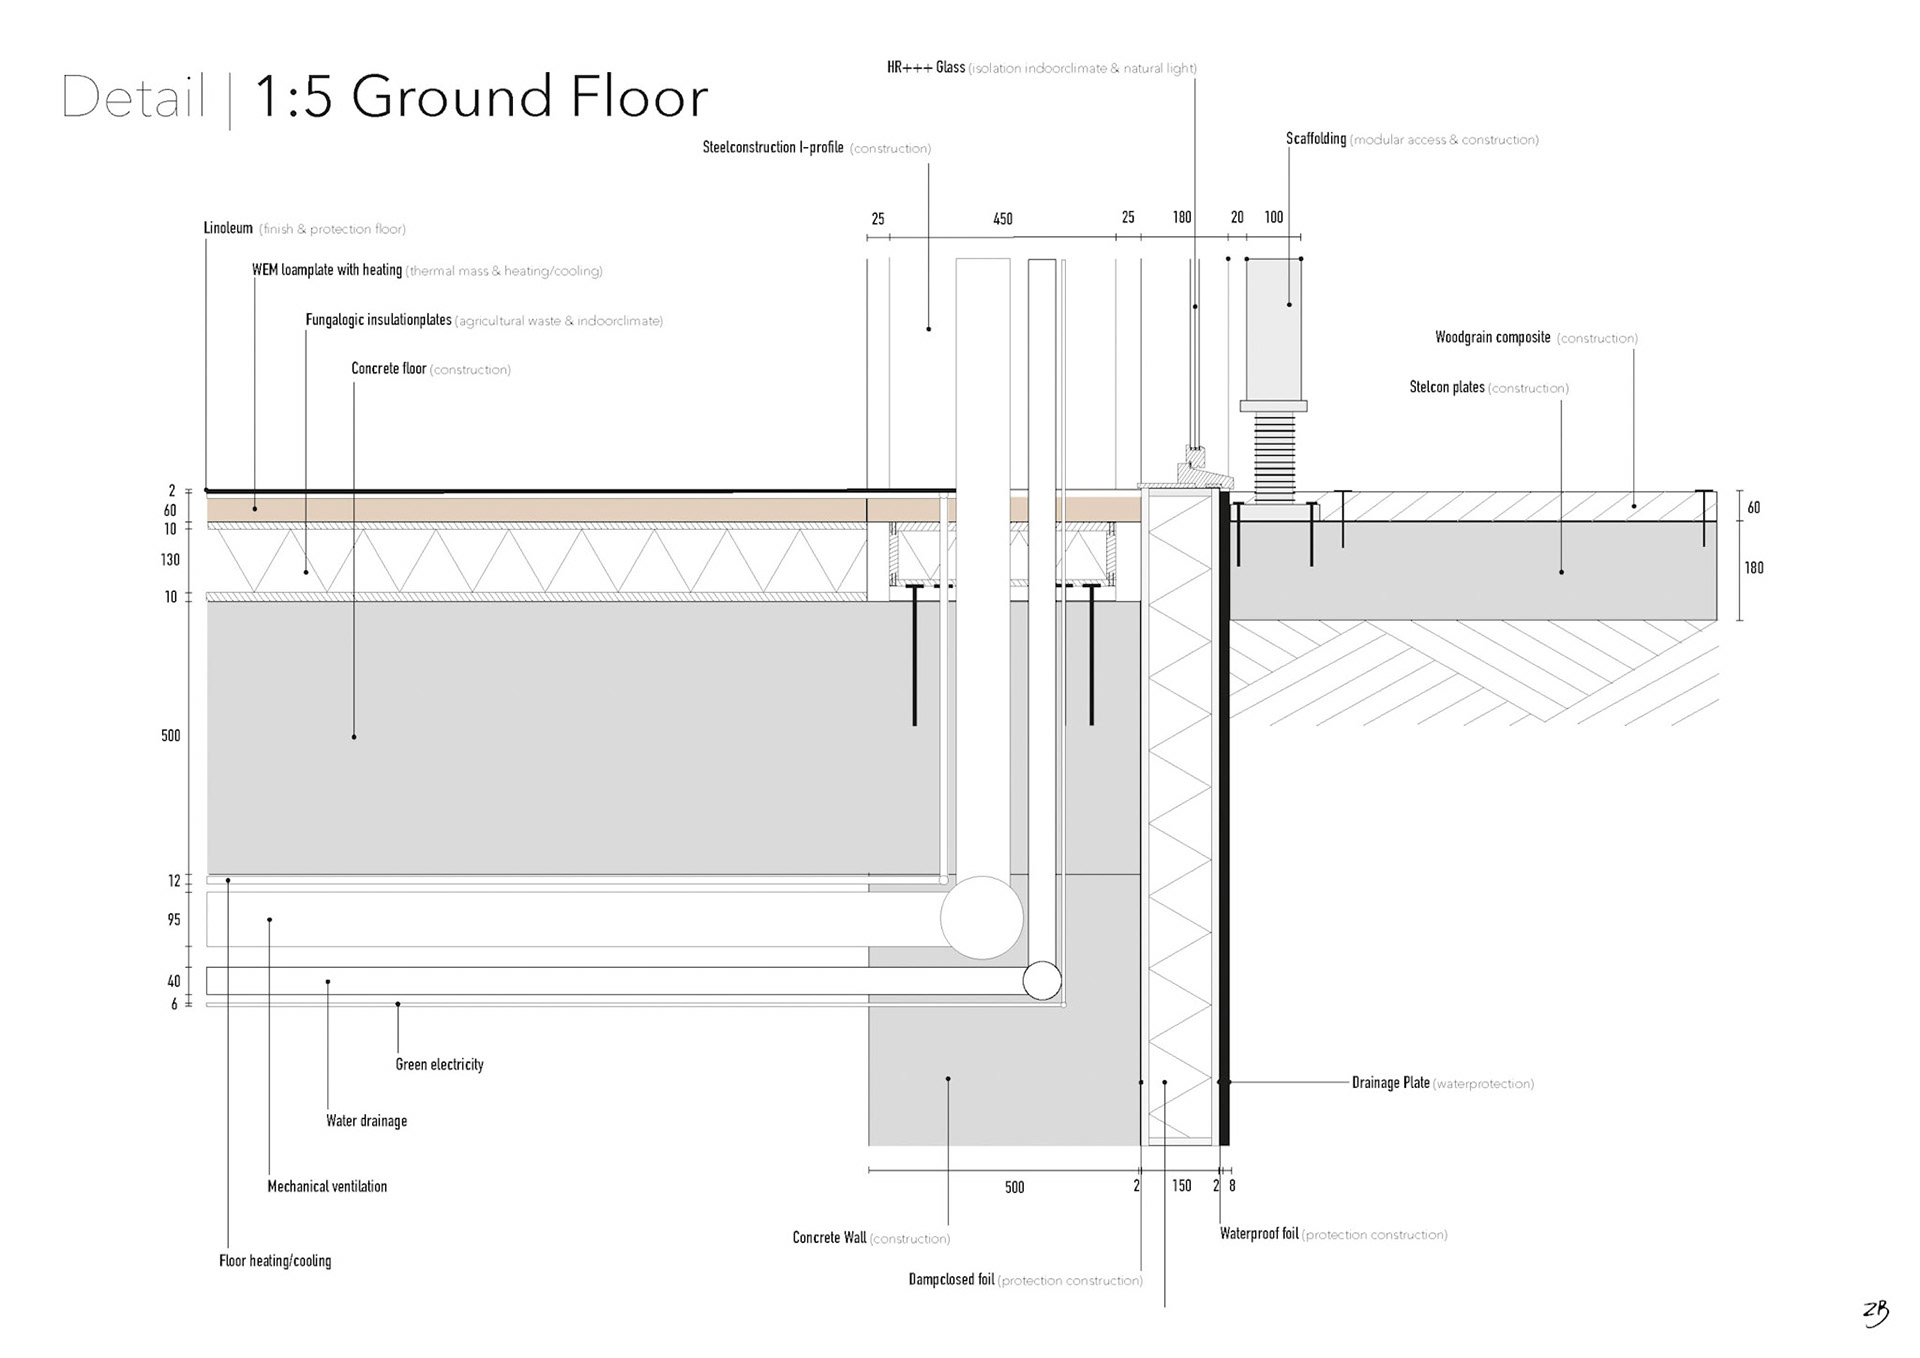Click the 'Drainage Plate' label

[1390, 1083]
